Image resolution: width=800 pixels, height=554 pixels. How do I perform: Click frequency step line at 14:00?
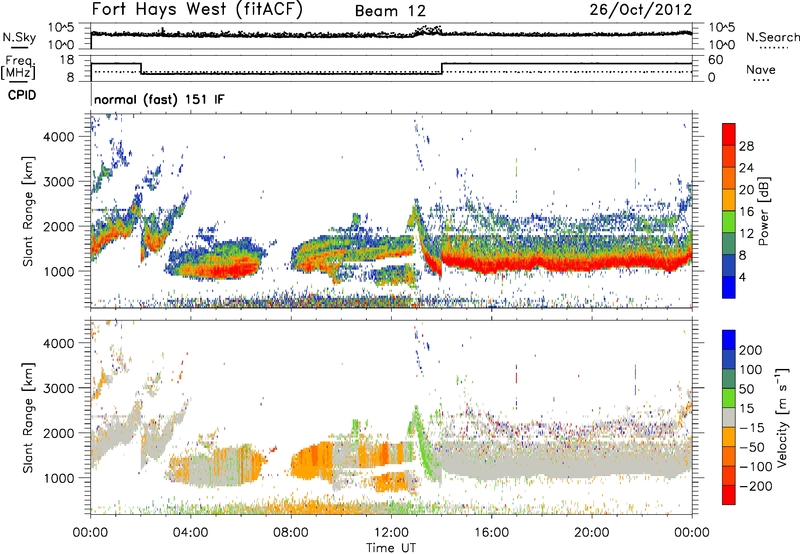tap(442, 68)
